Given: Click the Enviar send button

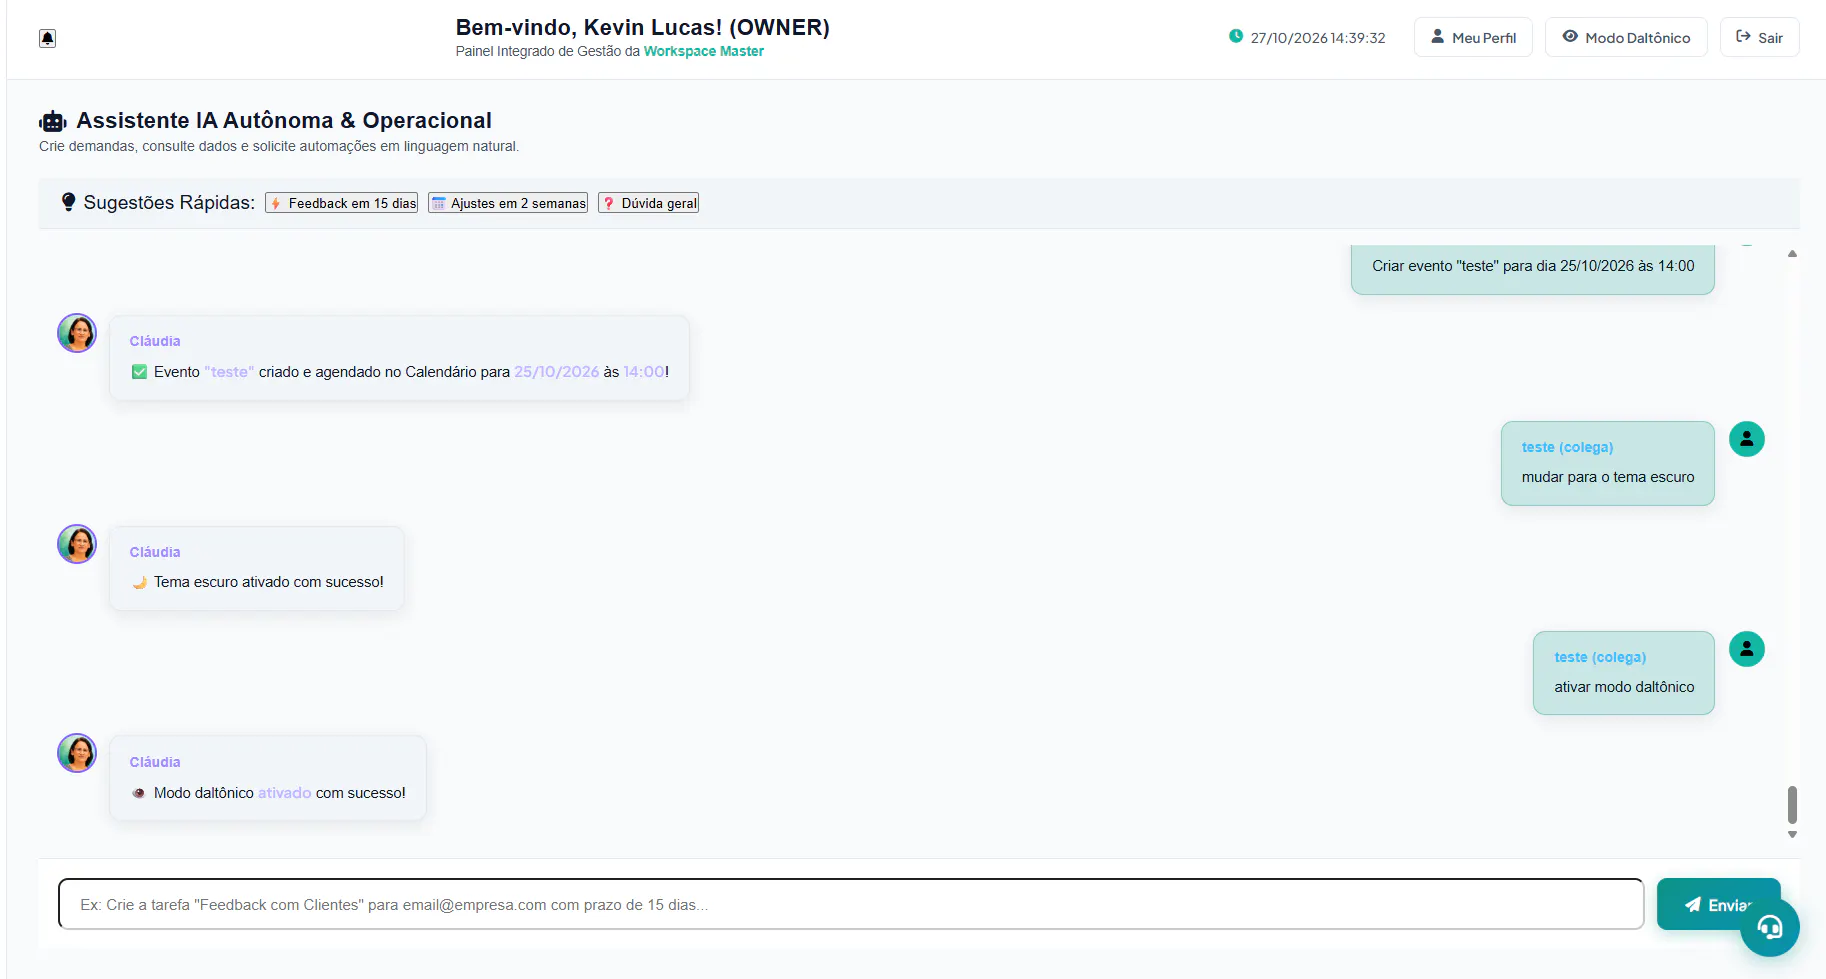Looking at the screenshot, I should (x=1718, y=904).
